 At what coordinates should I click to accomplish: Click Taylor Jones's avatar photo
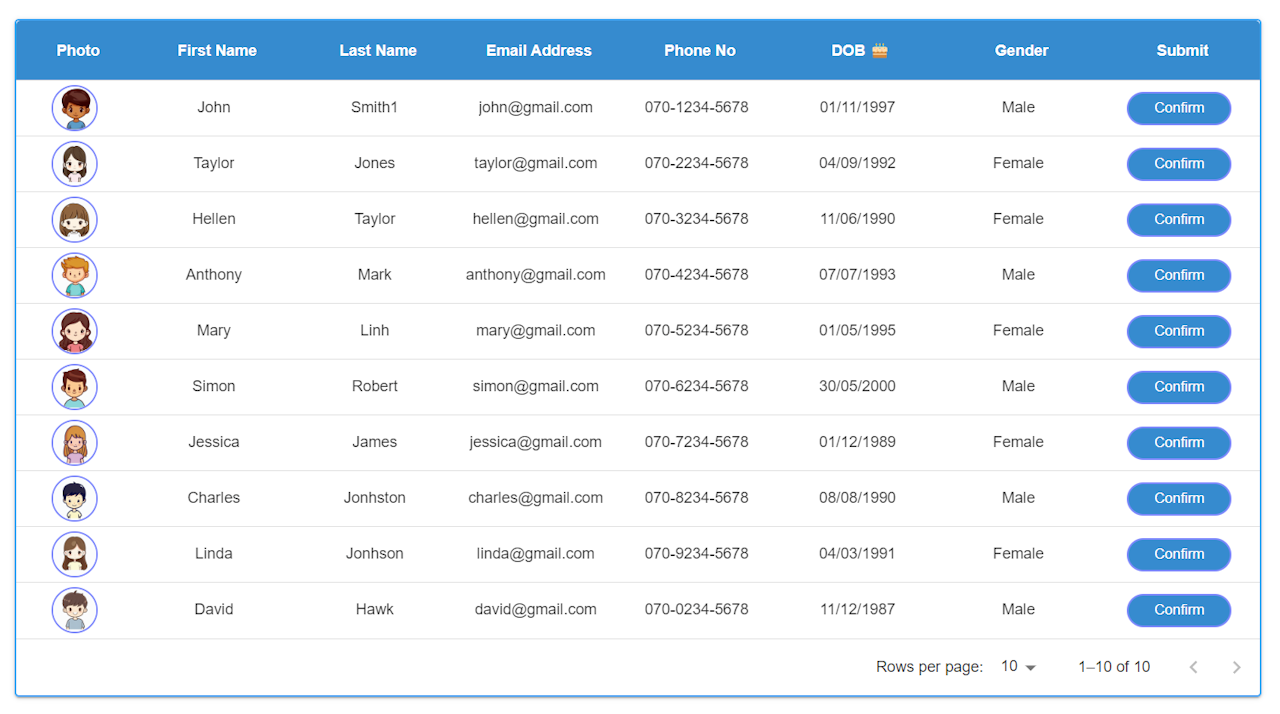[75, 164]
